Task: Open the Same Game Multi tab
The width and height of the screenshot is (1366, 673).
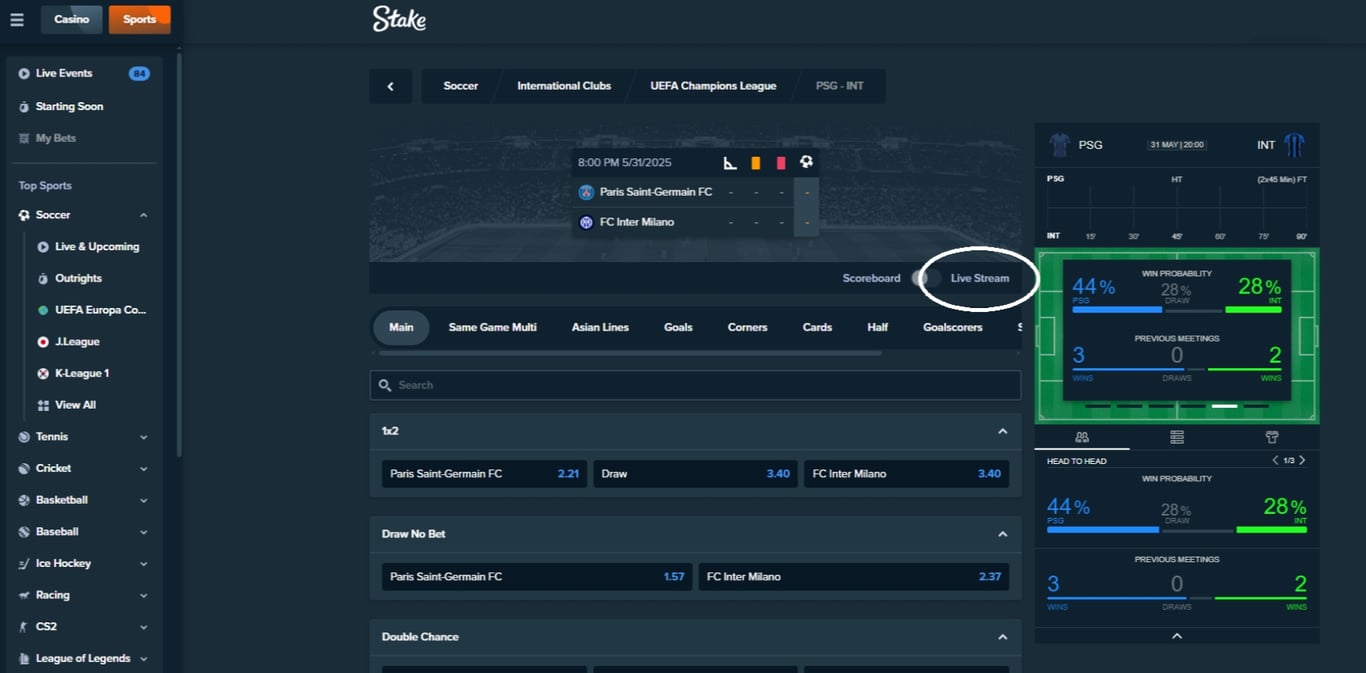Action: [492, 327]
